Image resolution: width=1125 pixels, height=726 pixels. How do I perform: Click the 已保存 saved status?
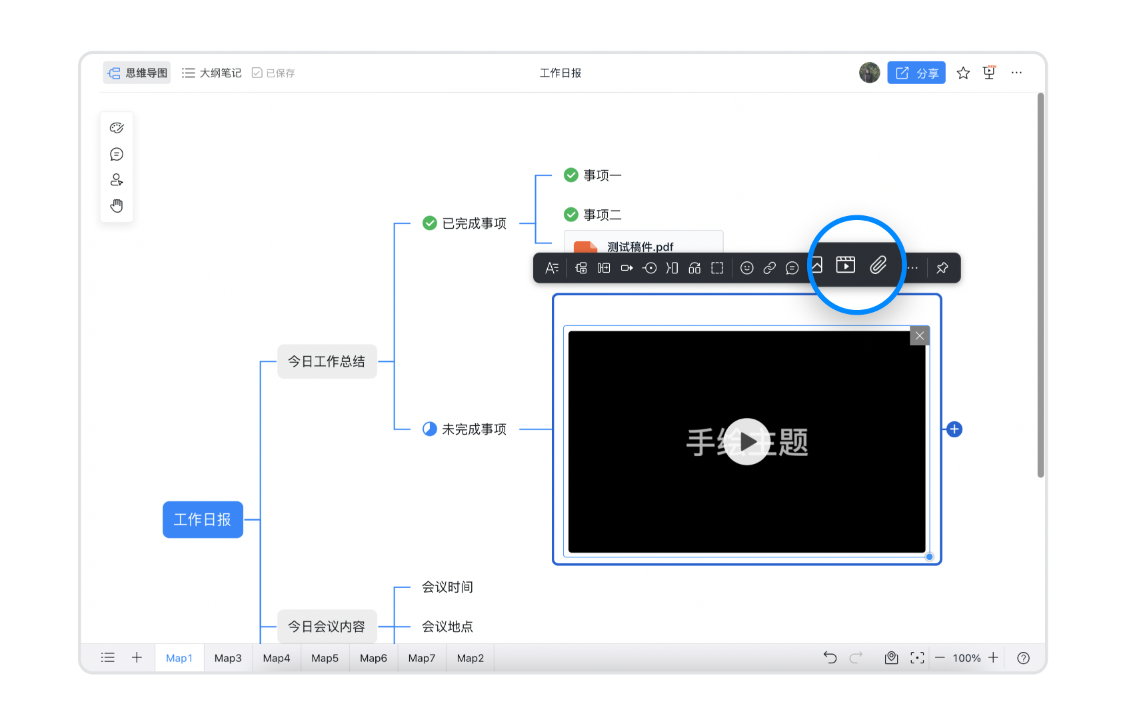pyautogui.click(x=273, y=72)
